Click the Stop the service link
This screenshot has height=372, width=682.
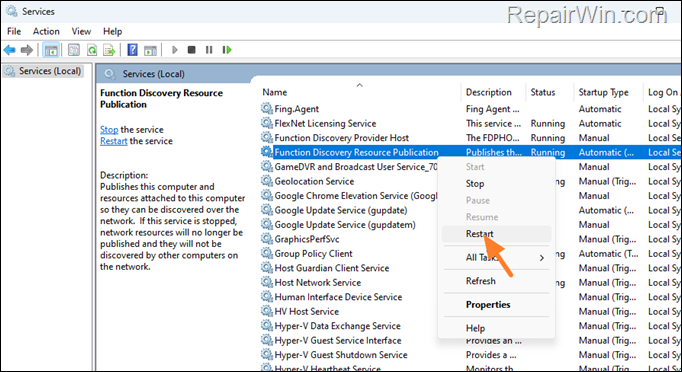[109, 130]
